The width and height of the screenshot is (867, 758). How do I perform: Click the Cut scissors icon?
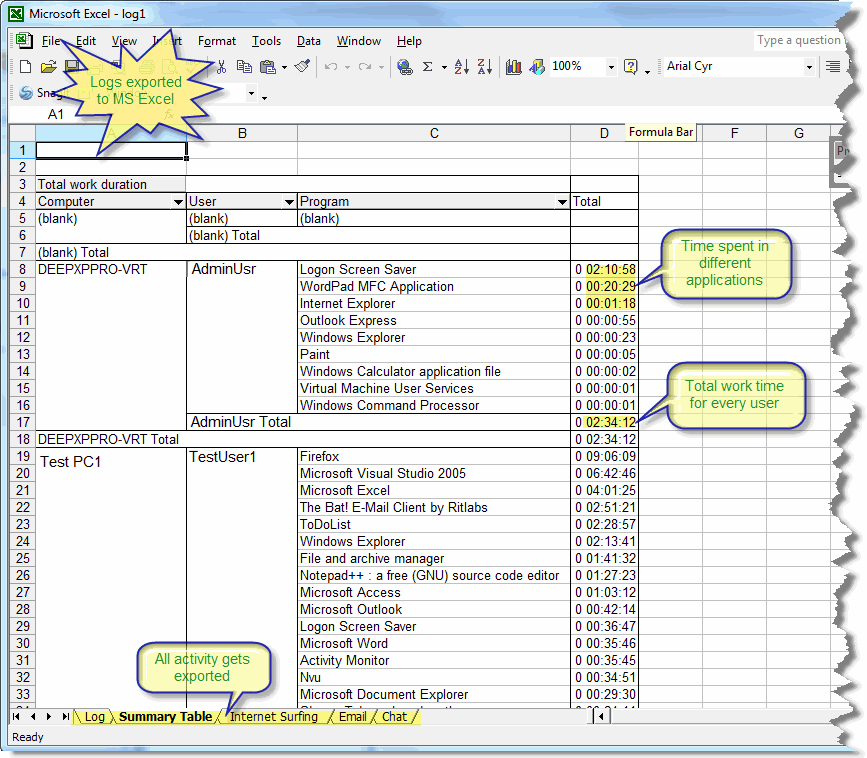[221, 67]
